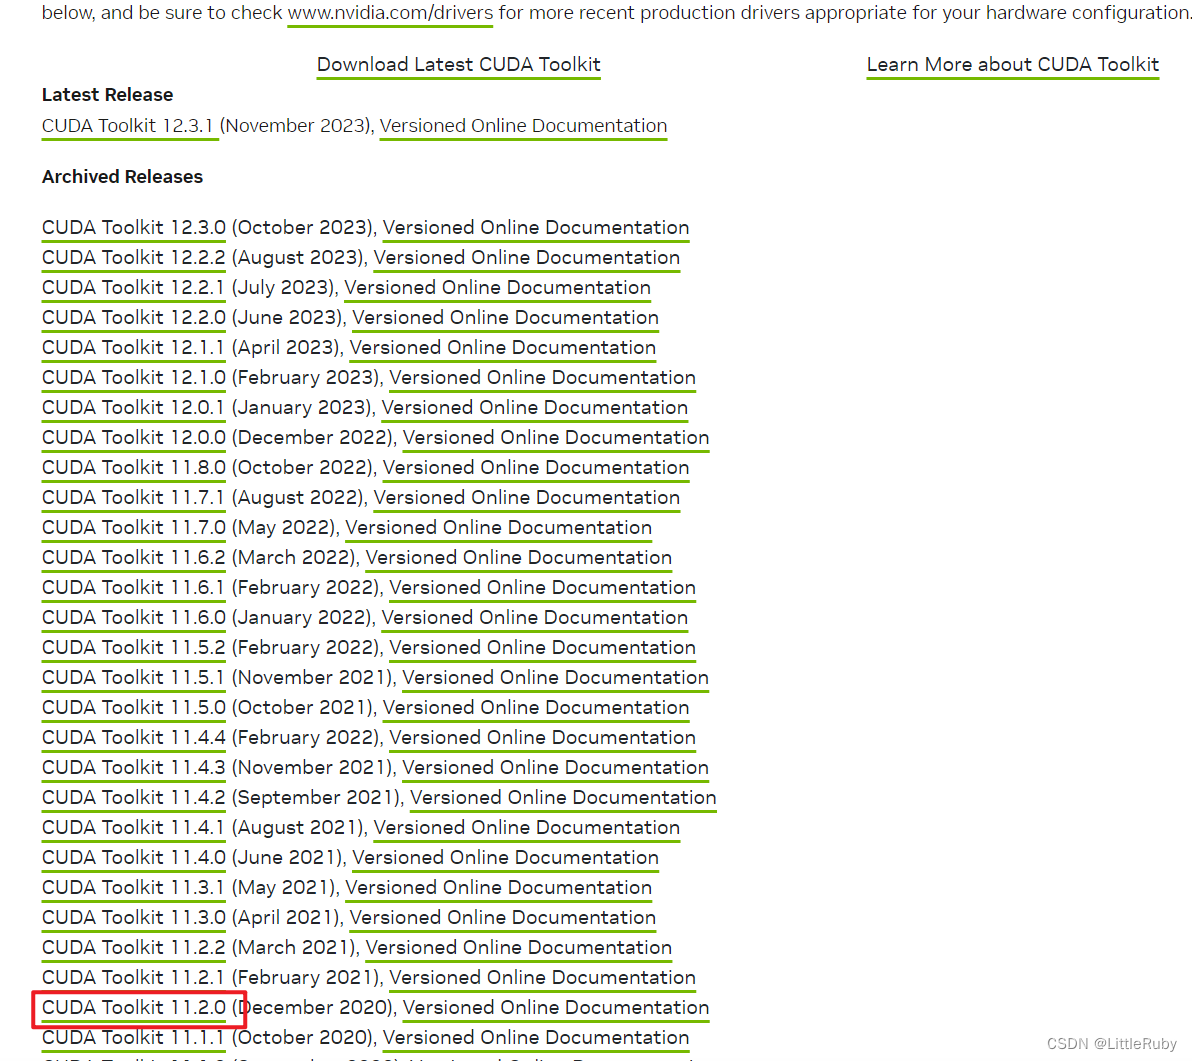Open CUDA Toolkit 11.4.1 link

click(133, 828)
